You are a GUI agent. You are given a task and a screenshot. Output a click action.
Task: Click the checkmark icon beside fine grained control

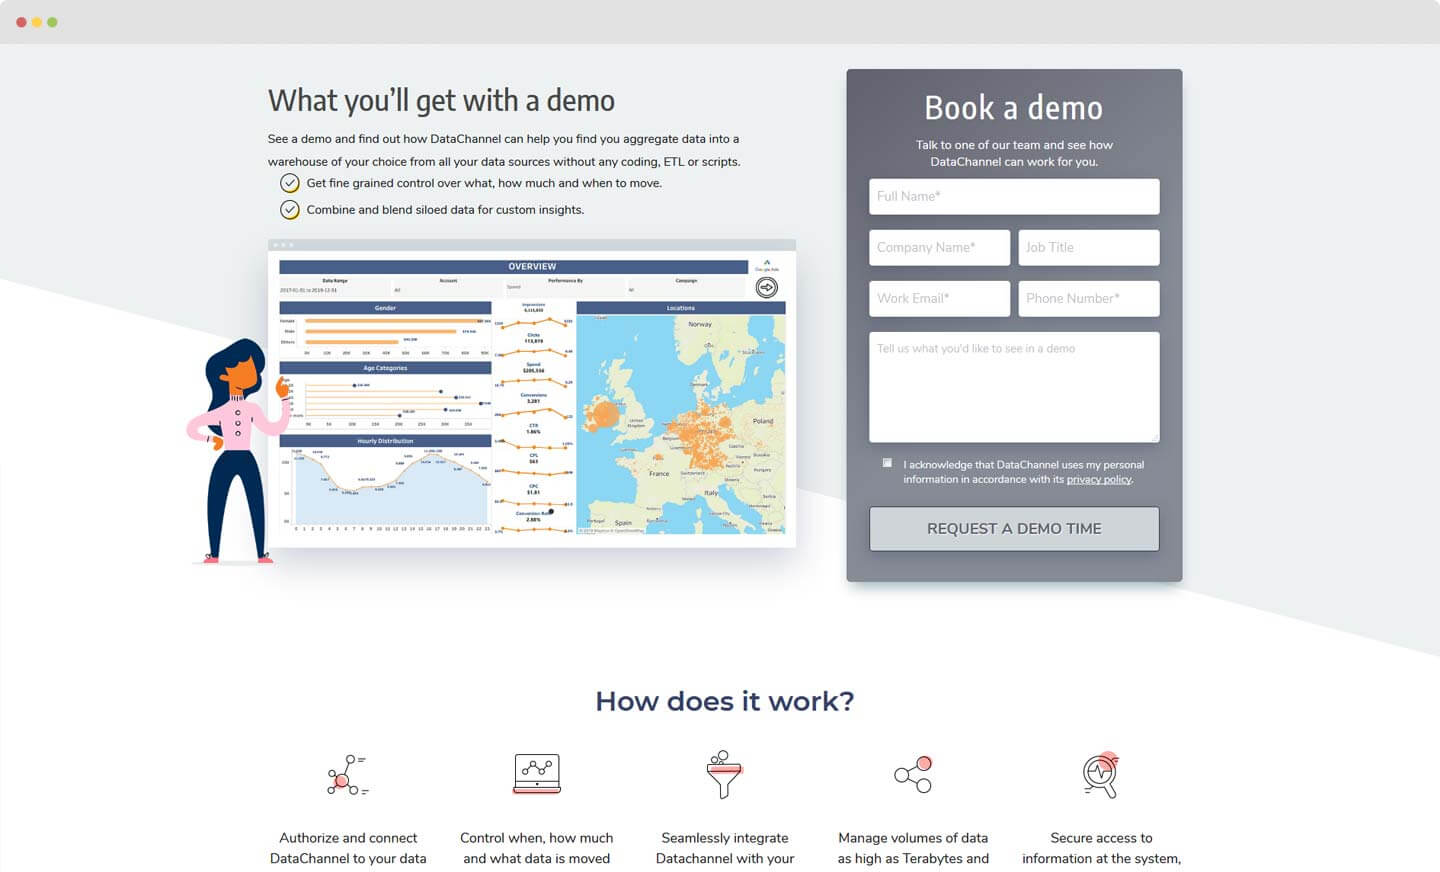[x=290, y=183]
